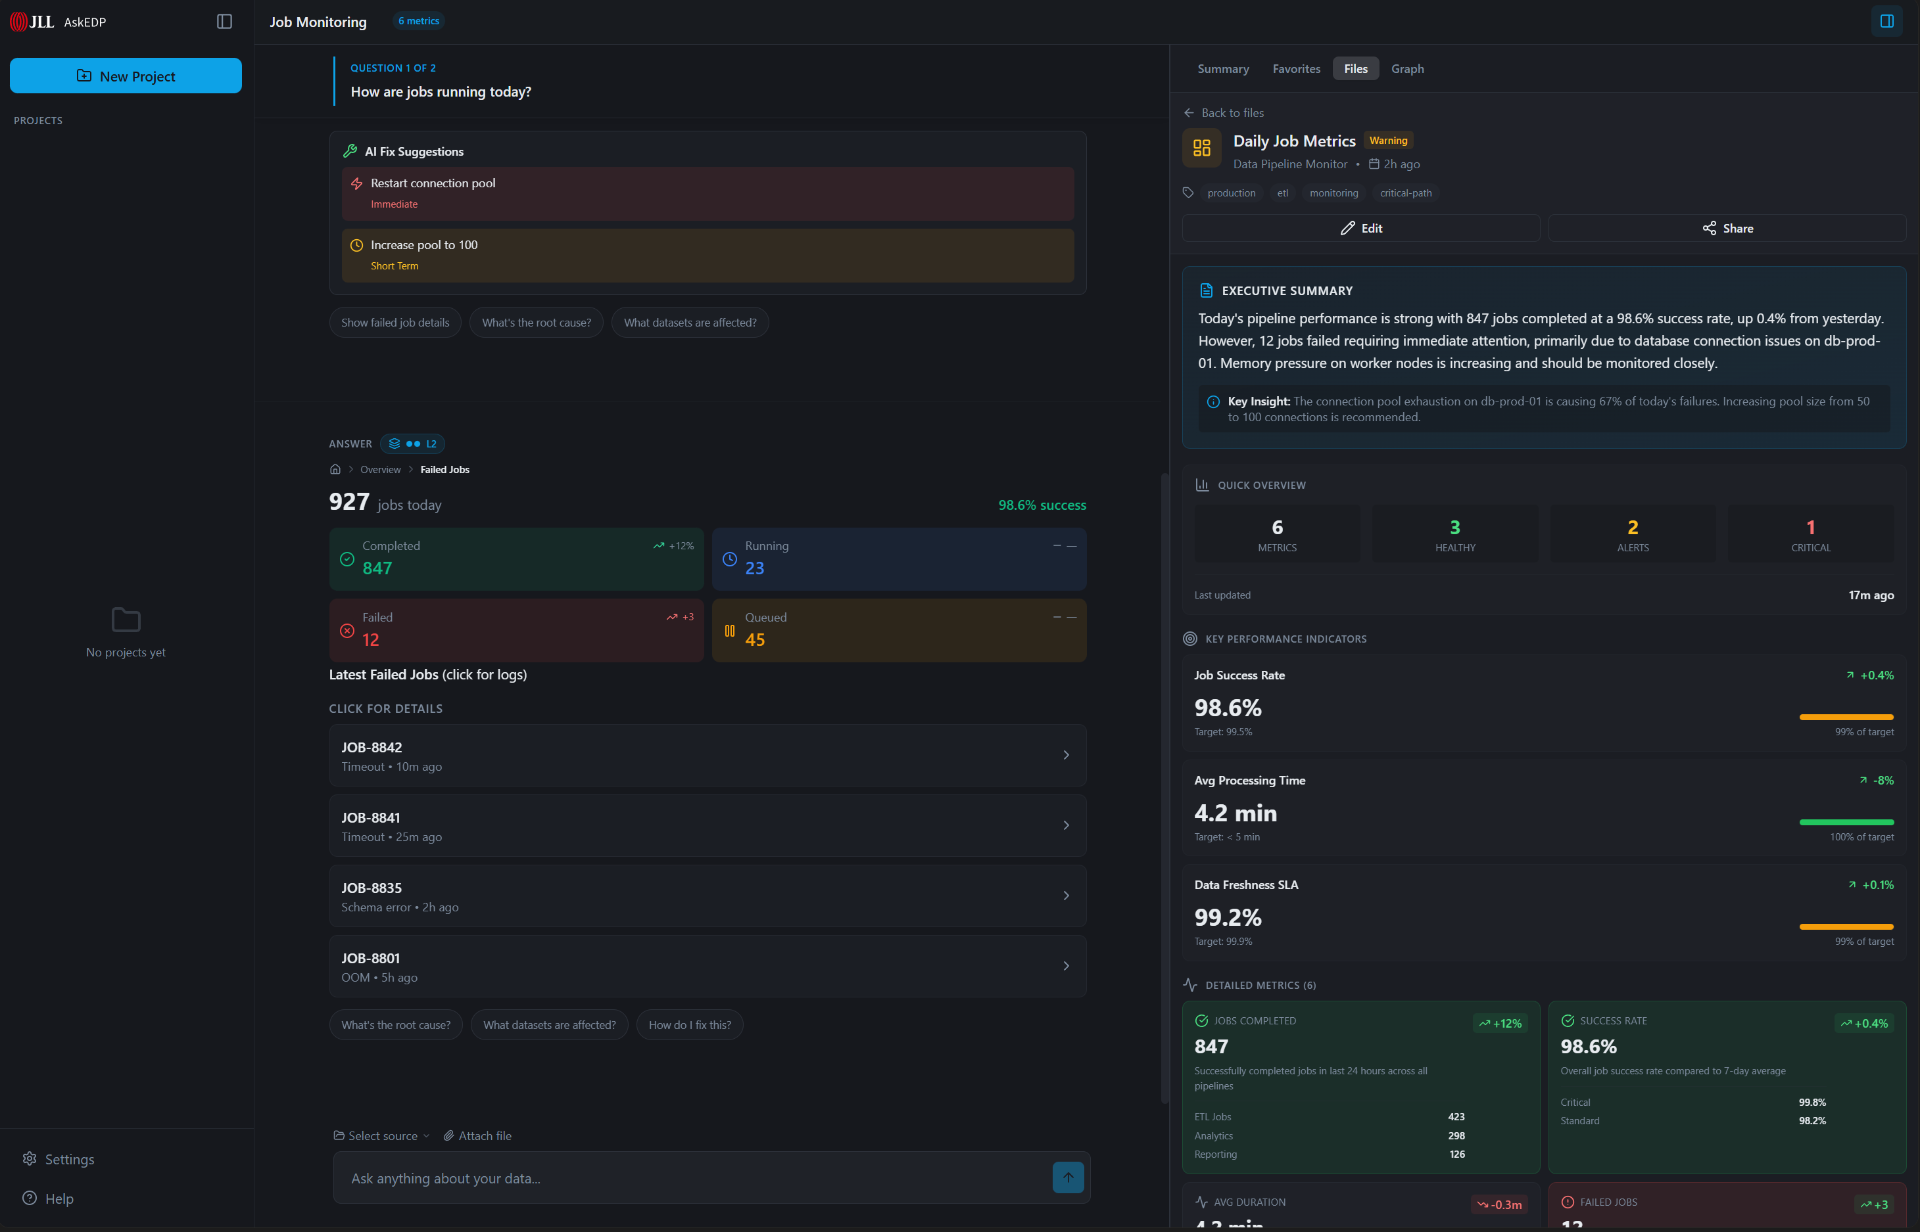Image resolution: width=1920 pixels, height=1232 pixels.
Task: Click How do I fix this chip
Action: click(689, 1024)
